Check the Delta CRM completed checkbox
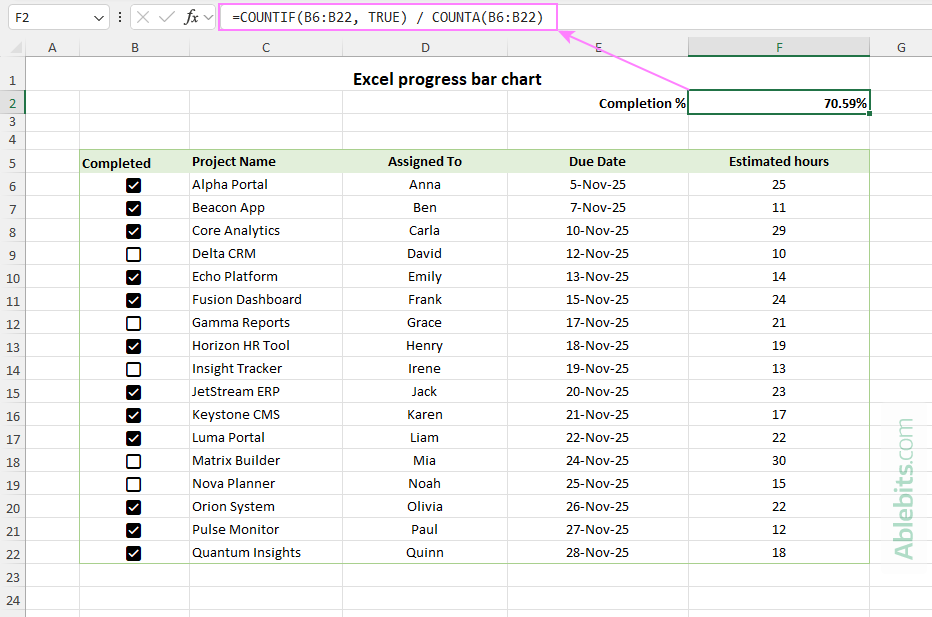Image resolution: width=932 pixels, height=617 pixels. [x=134, y=254]
